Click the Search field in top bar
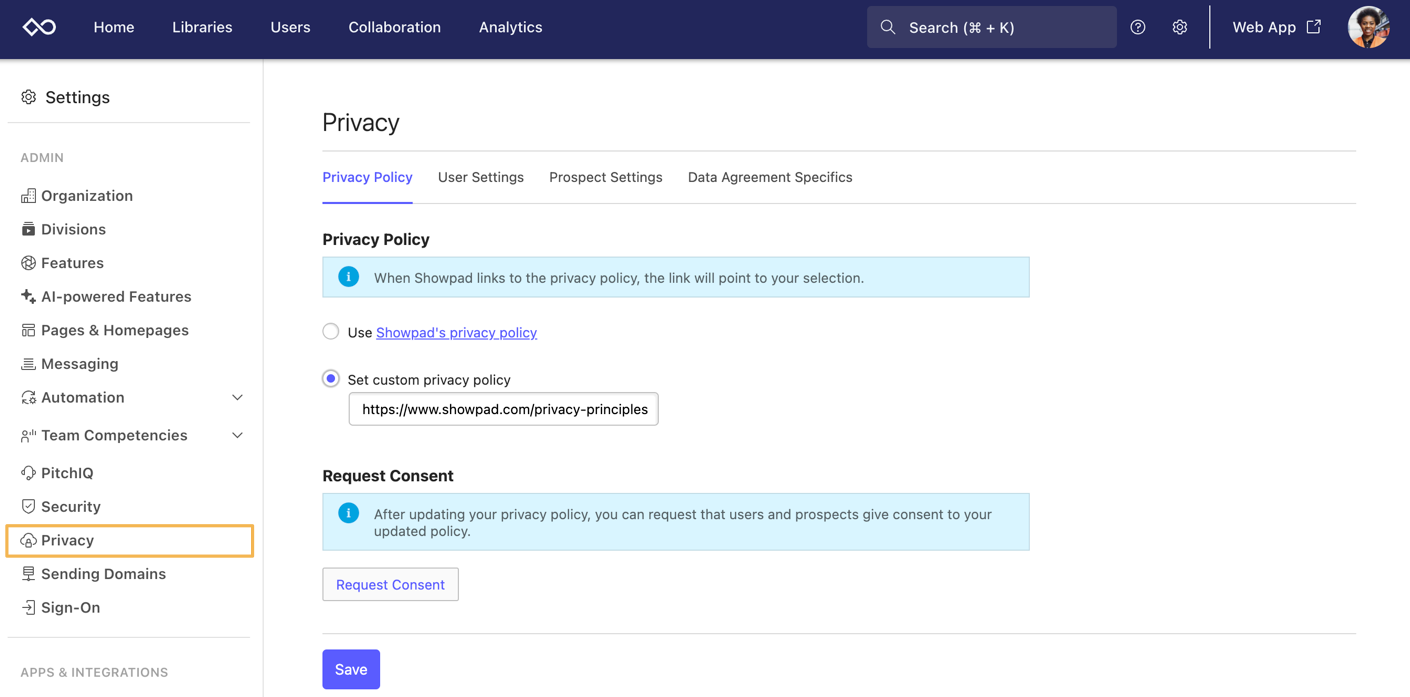The height and width of the screenshot is (697, 1410). (x=992, y=27)
